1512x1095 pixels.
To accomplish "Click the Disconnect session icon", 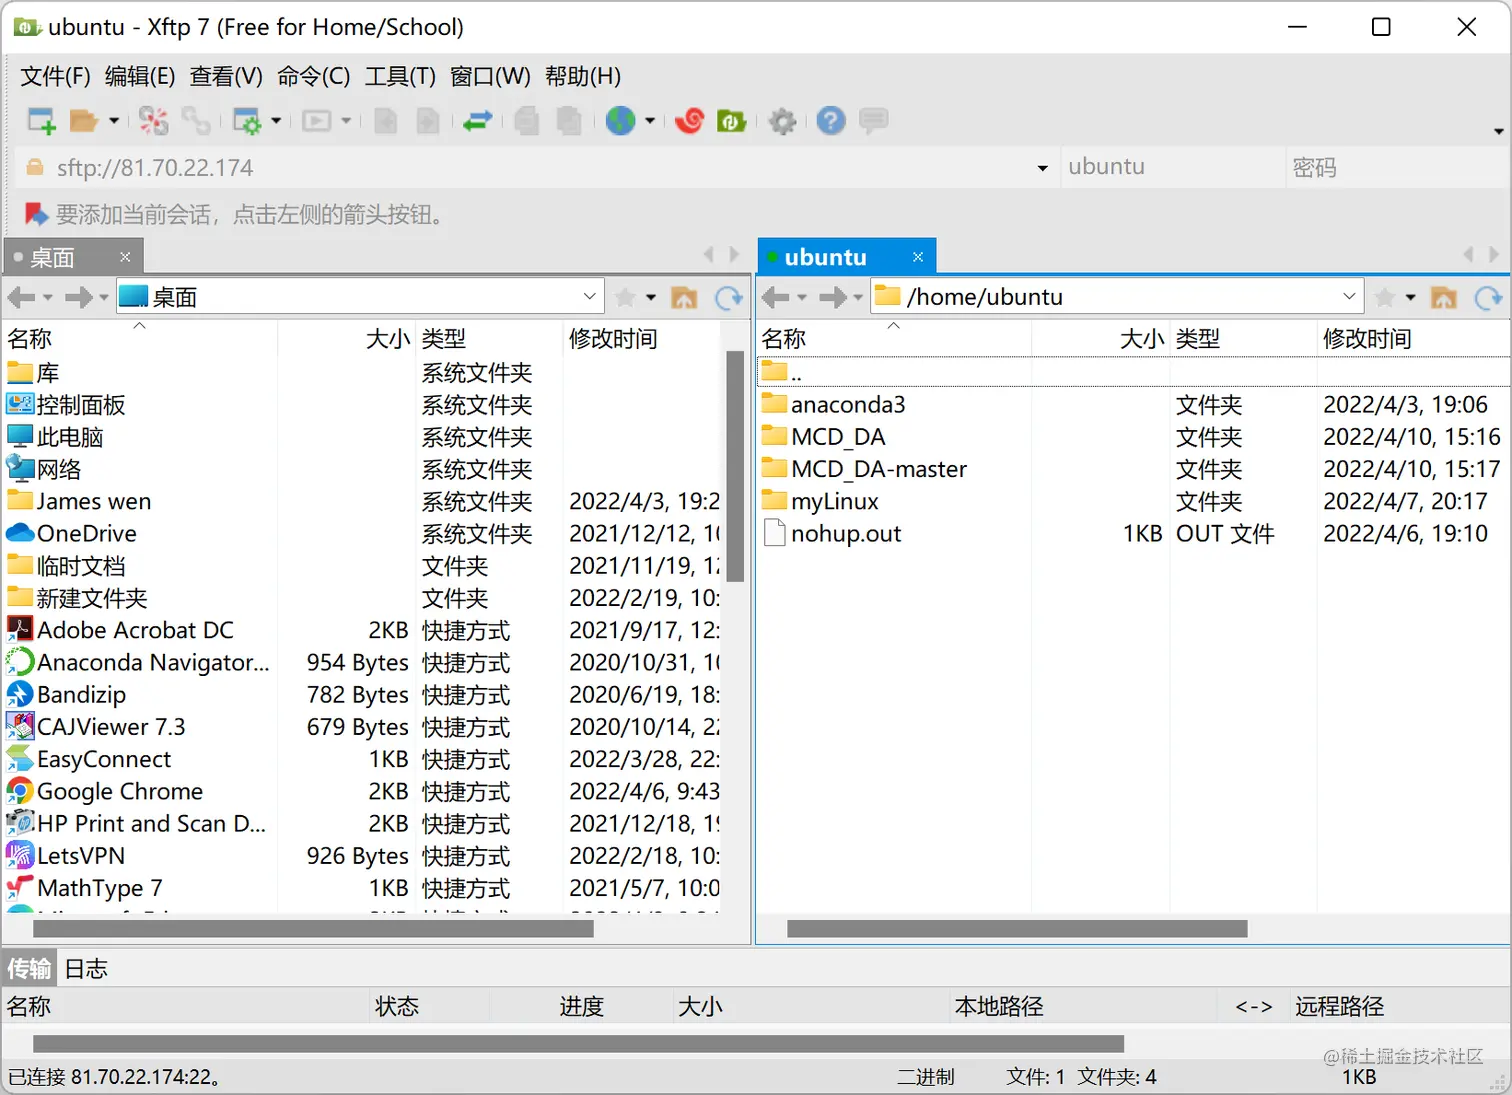I will [153, 121].
